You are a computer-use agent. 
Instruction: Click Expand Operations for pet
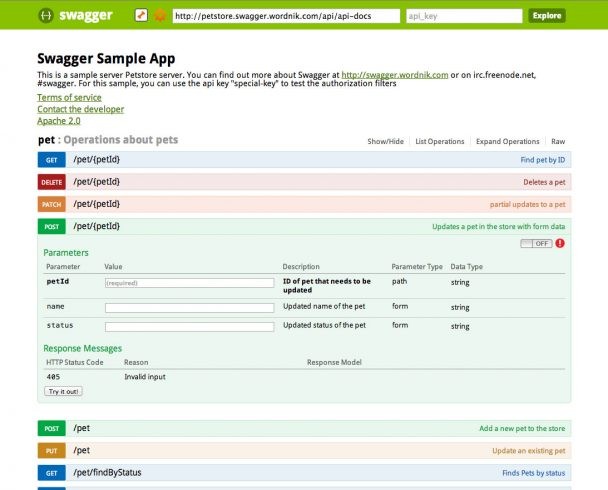[x=508, y=141]
